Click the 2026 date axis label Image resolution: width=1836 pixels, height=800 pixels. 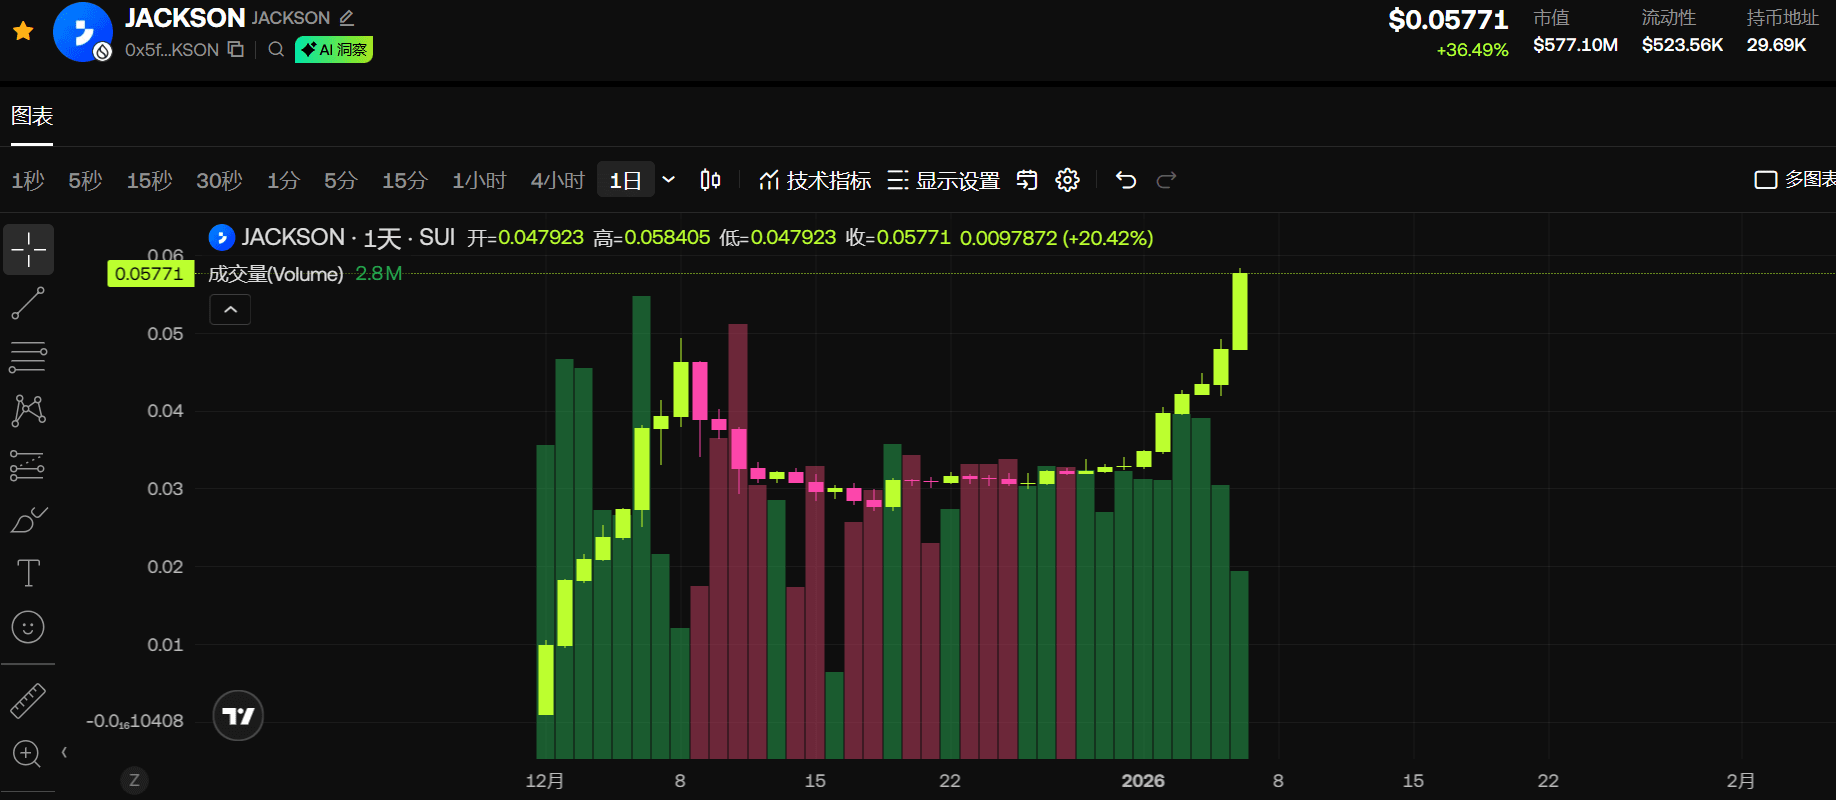pos(1143,781)
